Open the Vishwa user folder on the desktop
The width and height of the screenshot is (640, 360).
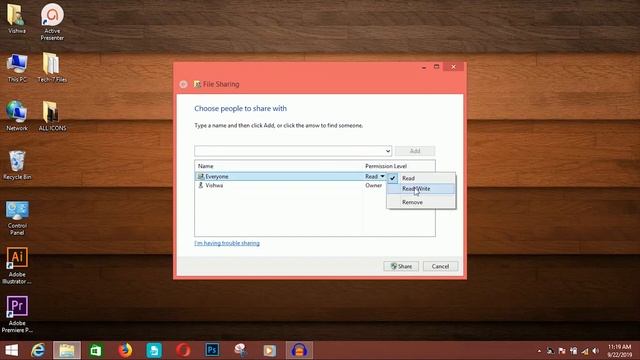tap(16, 19)
